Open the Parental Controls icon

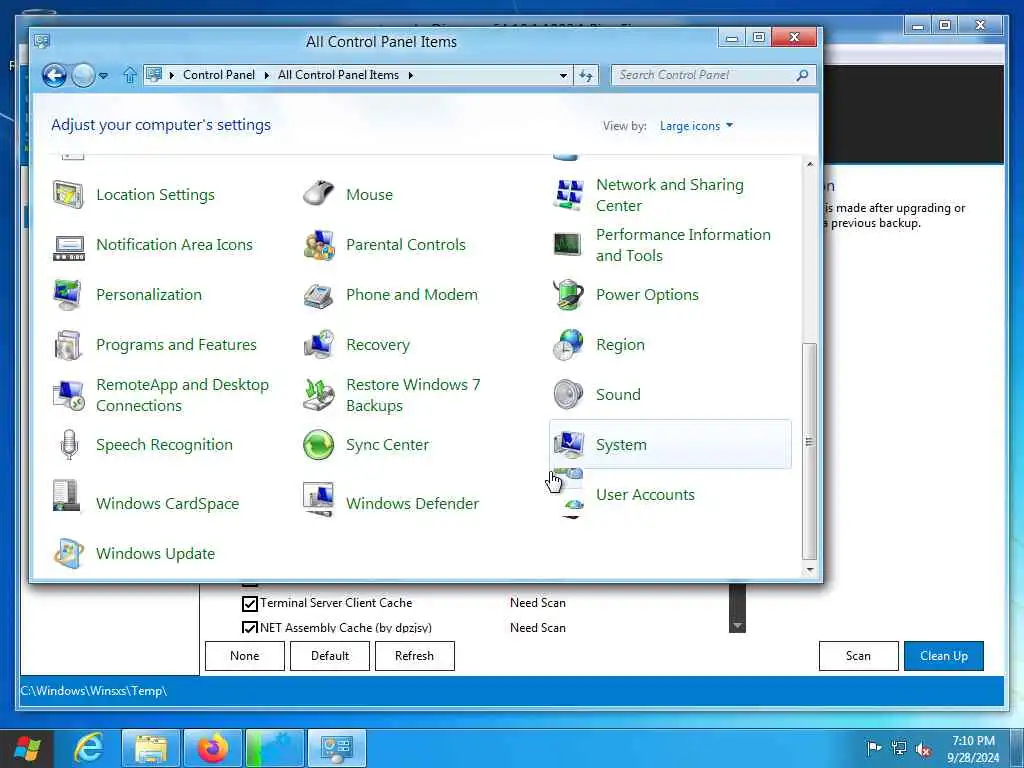pyautogui.click(x=318, y=245)
